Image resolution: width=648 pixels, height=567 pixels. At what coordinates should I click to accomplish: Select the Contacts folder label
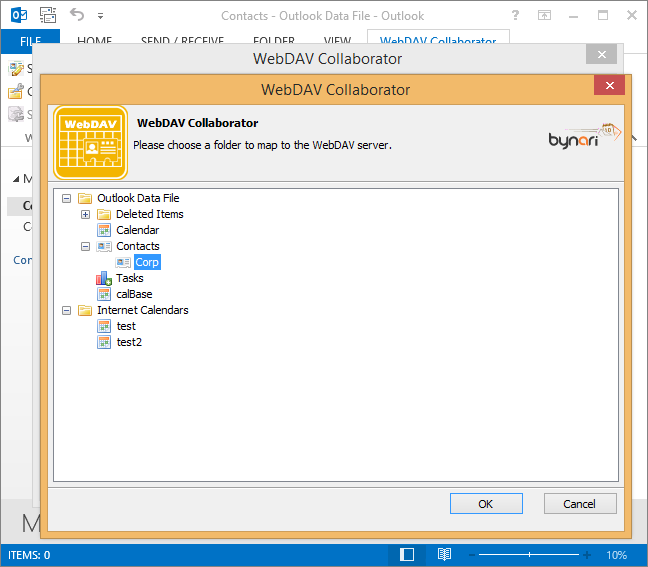(x=138, y=246)
